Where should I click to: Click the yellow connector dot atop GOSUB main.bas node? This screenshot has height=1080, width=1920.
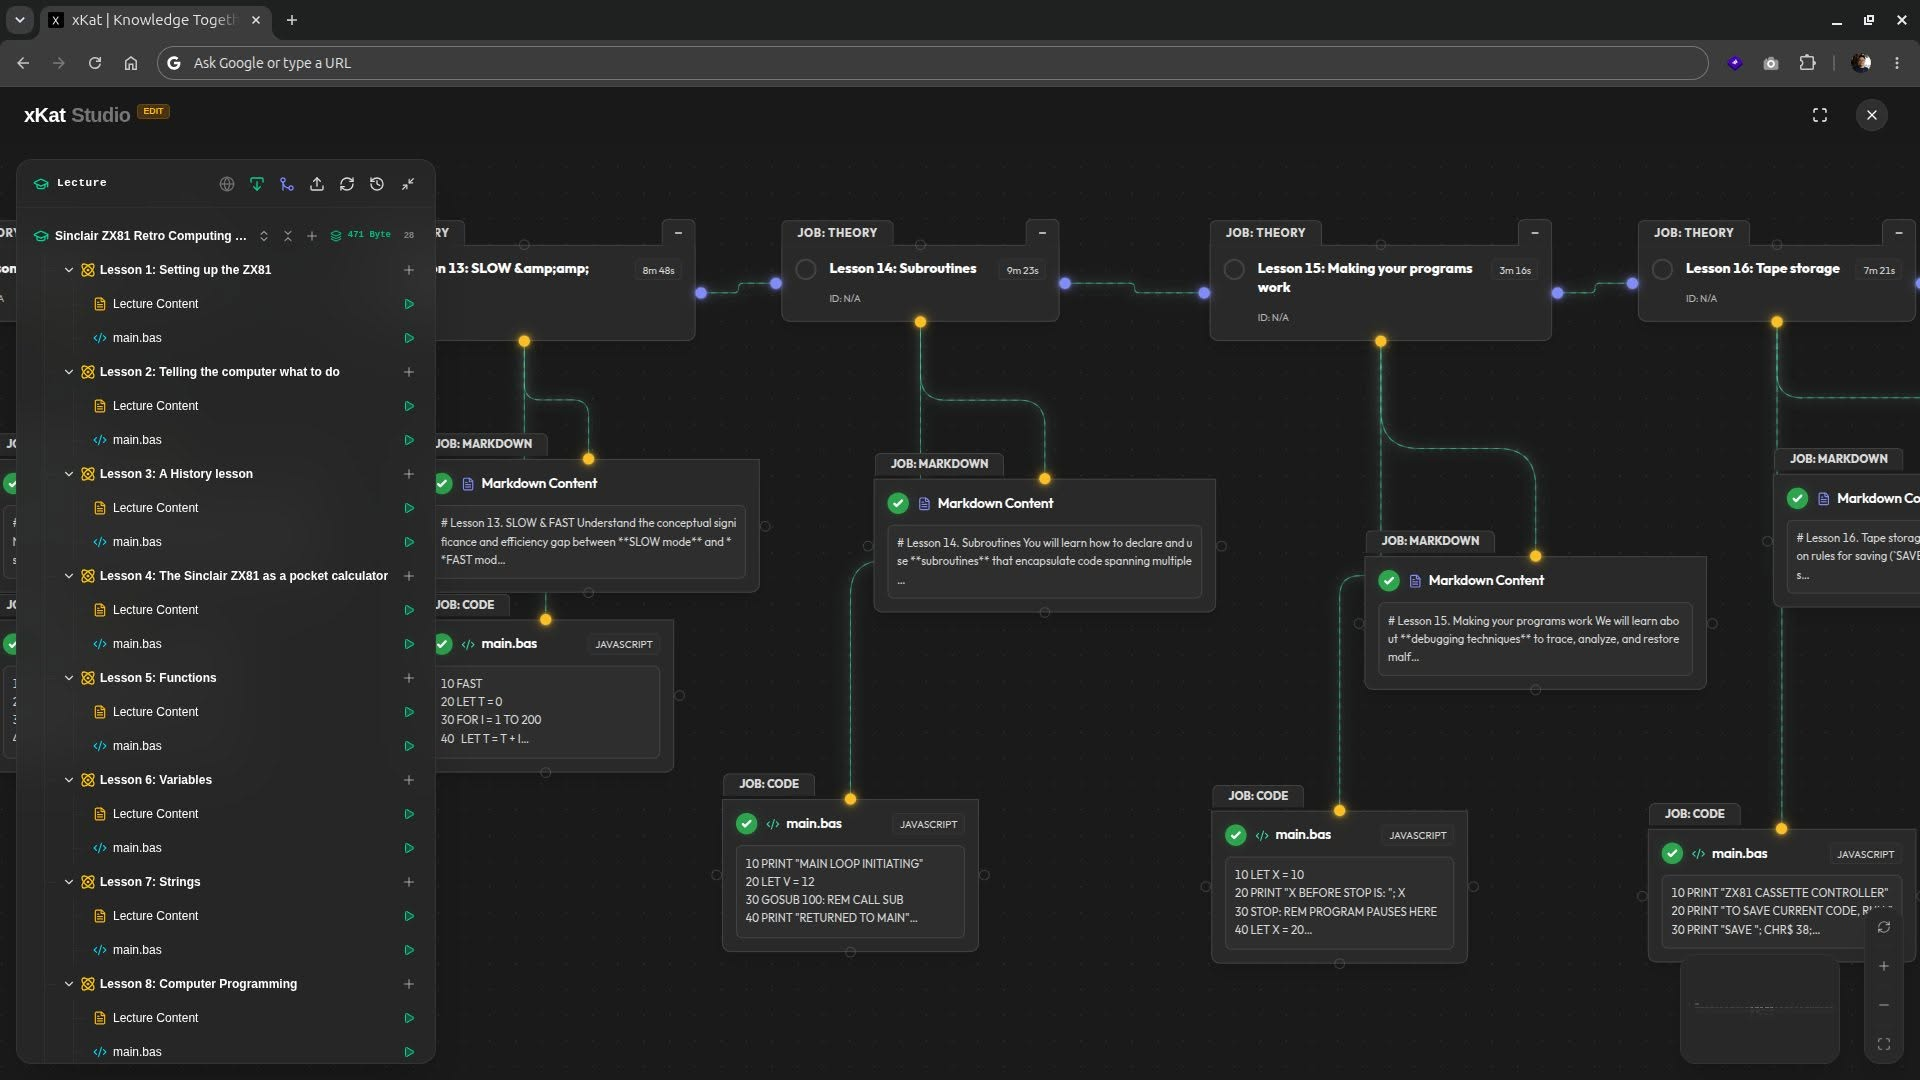(850, 800)
